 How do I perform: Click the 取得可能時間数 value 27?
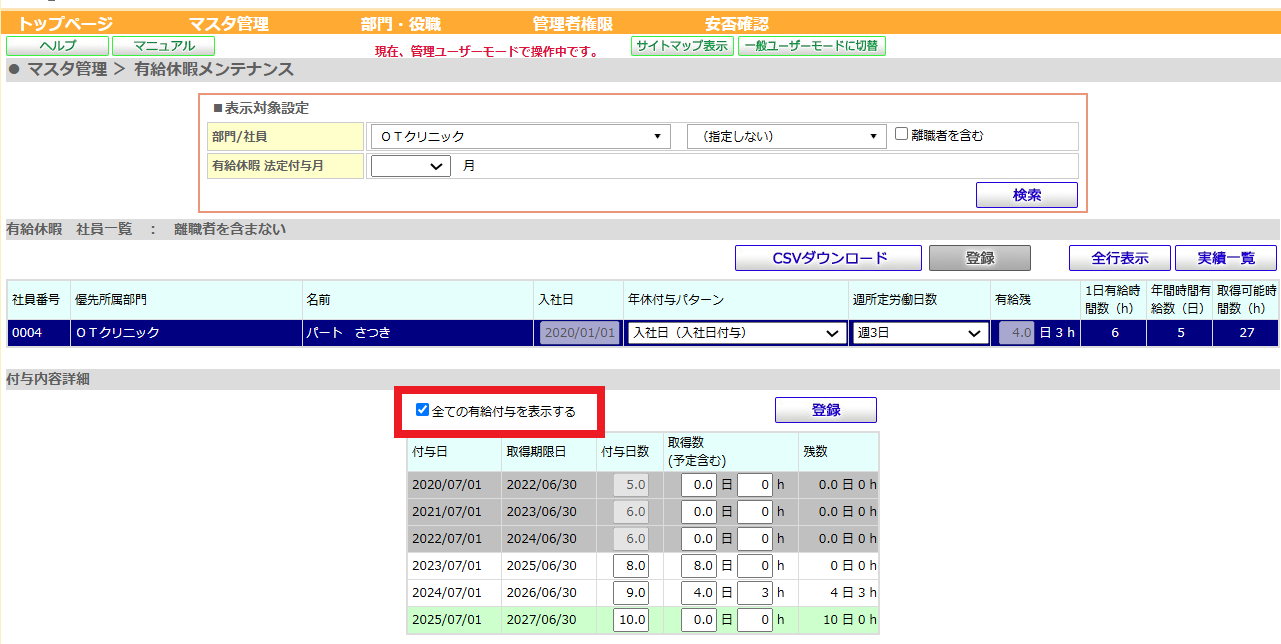(1246, 333)
